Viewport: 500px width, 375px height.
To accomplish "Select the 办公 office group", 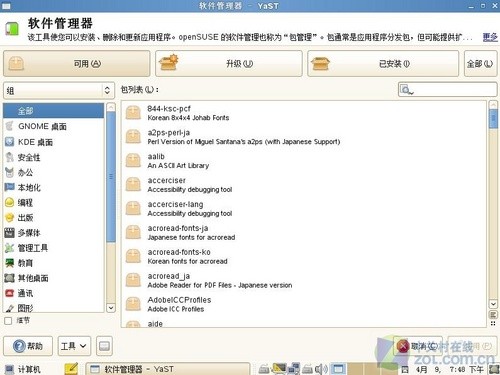I will tap(53, 172).
